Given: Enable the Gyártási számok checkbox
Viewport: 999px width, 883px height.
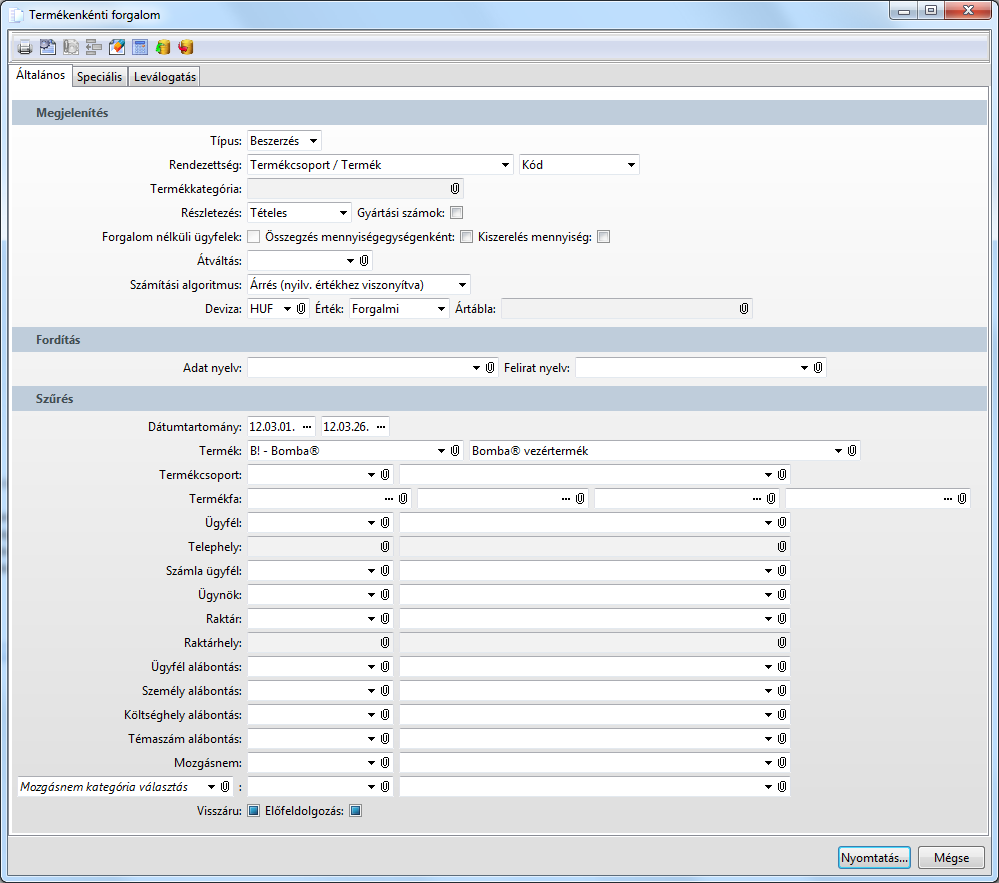Looking at the screenshot, I should [456, 213].
